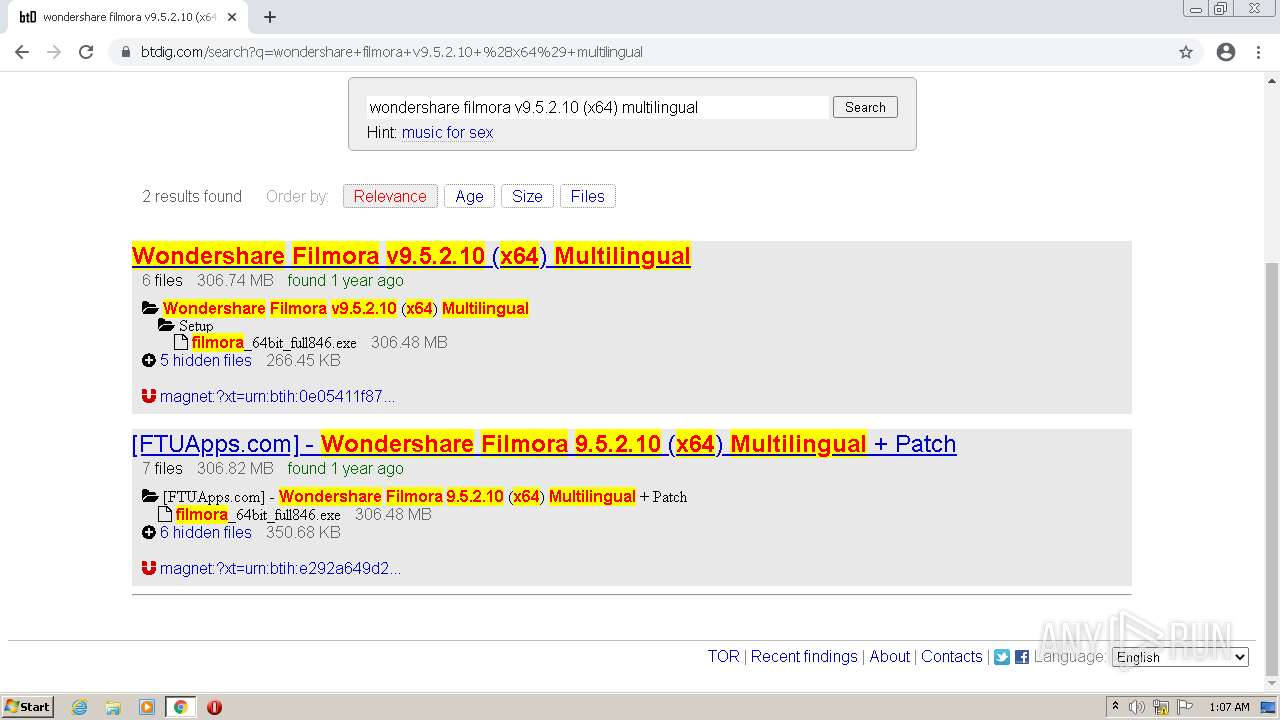Image resolution: width=1280 pixels, height=720 pixels.
Task: Open Internet Explorer from taskbar
Action: pos(80,707)
